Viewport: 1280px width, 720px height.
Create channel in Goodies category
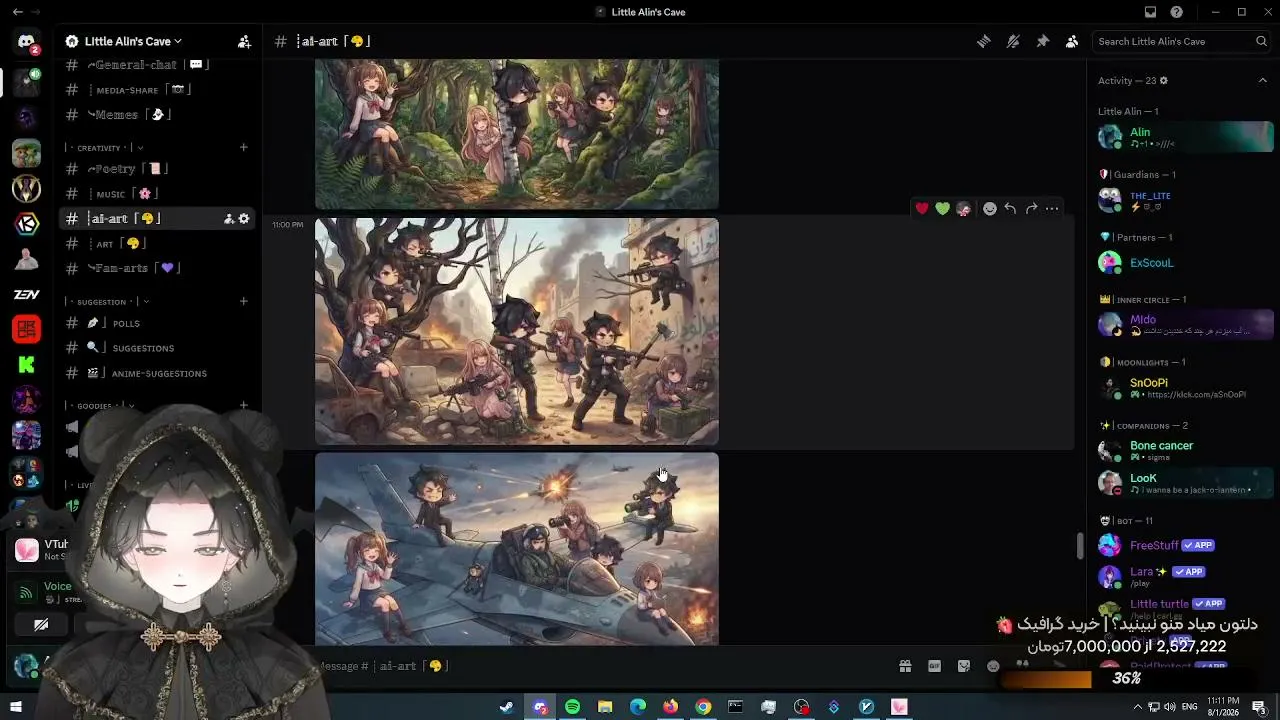[243, 405]
